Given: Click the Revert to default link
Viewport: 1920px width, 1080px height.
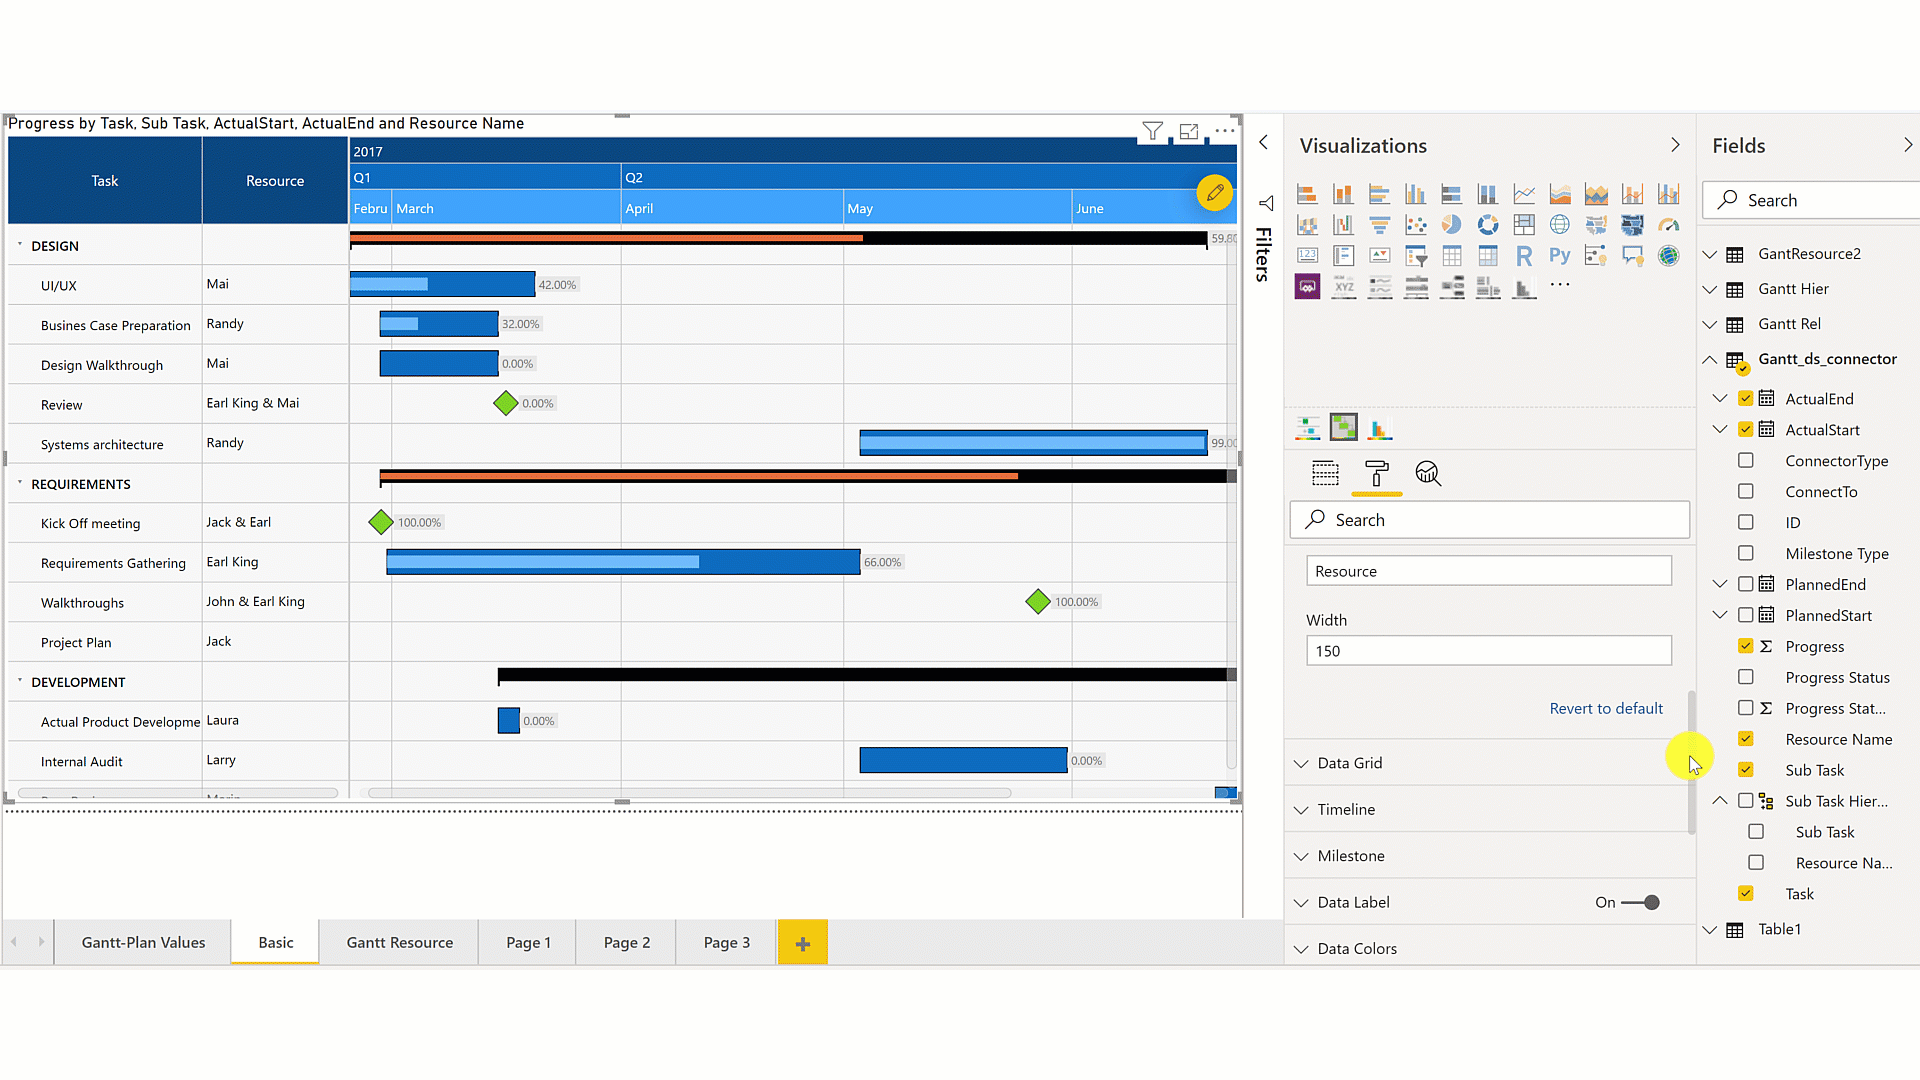Looking at the screenshot, I should 1605,708.
